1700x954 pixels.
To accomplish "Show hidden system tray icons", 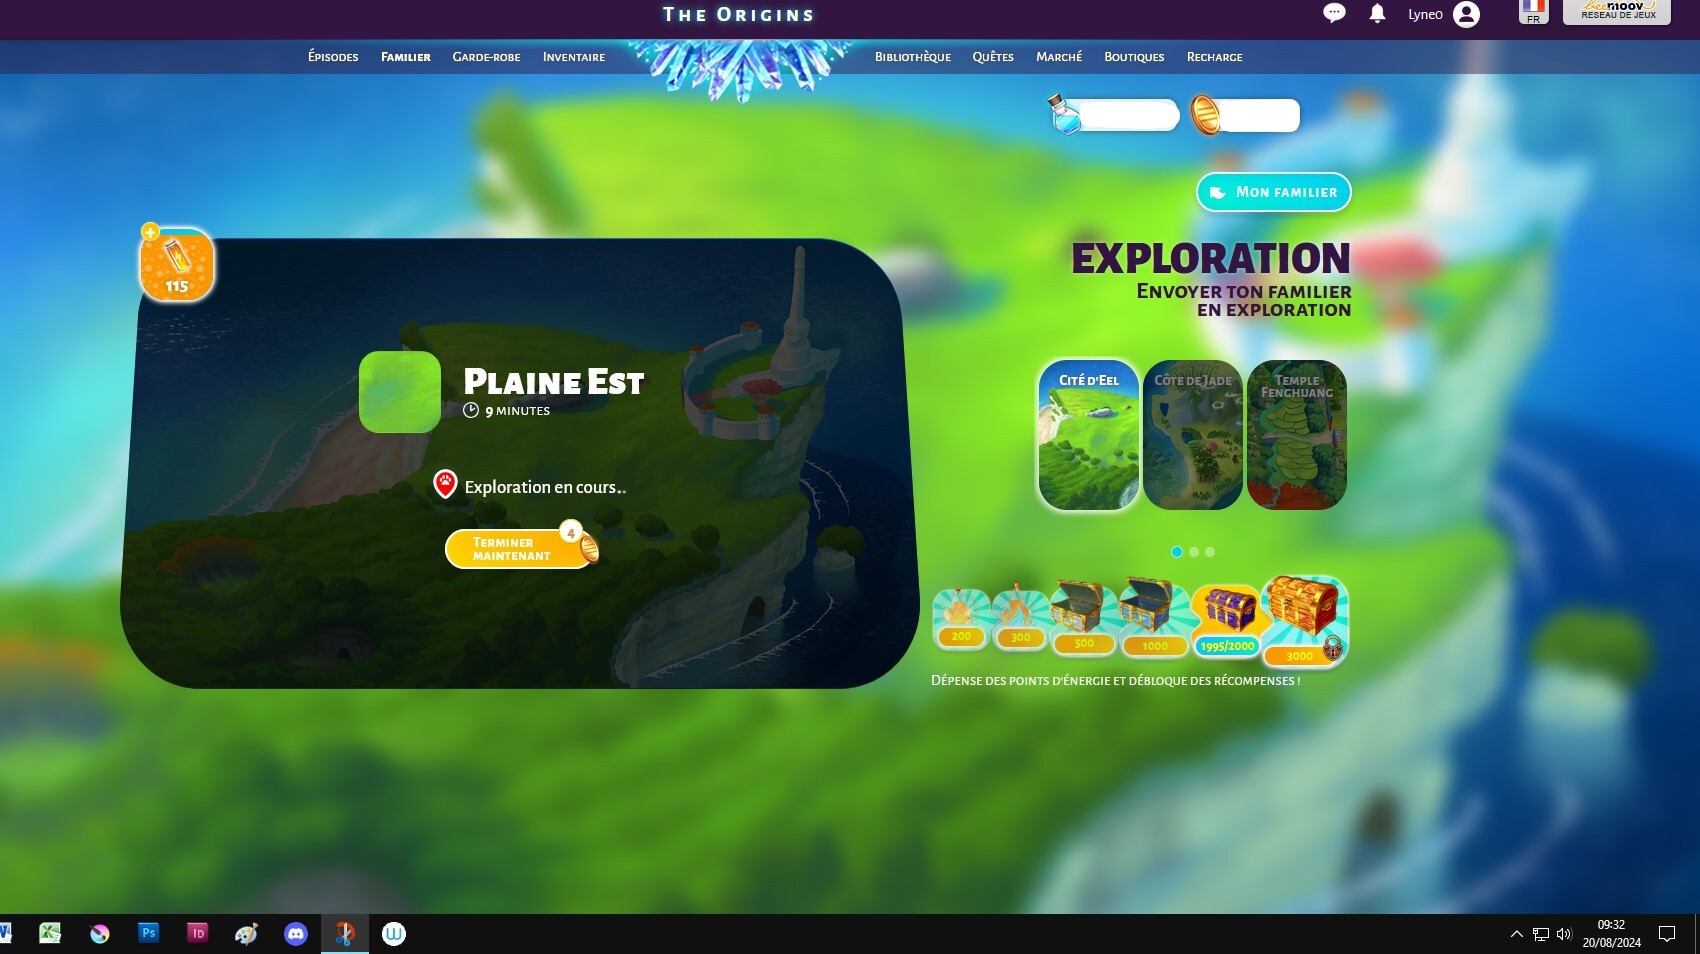I will click(1517, 934).
